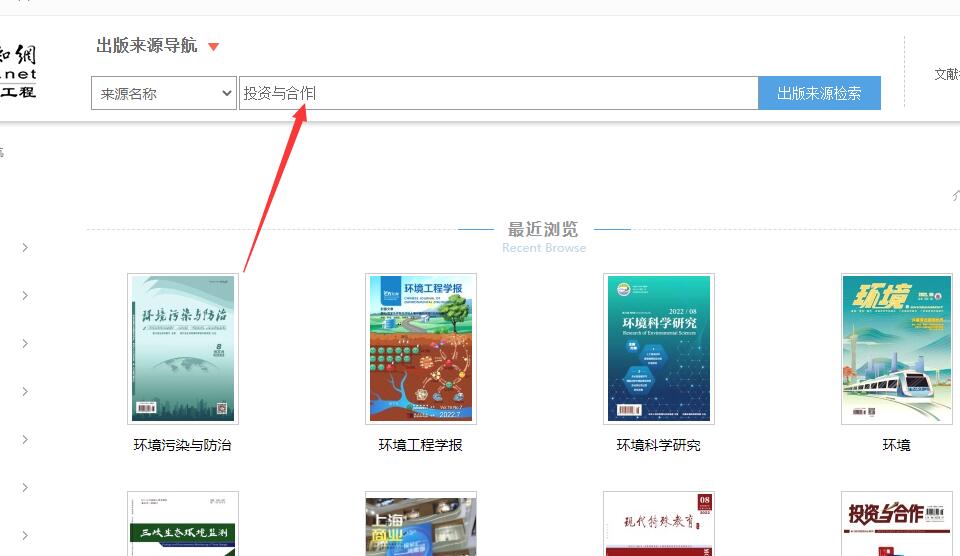
Task: Click the 环境污染与防治 title link
Action: pyautogui.click(x=182, y=445)
